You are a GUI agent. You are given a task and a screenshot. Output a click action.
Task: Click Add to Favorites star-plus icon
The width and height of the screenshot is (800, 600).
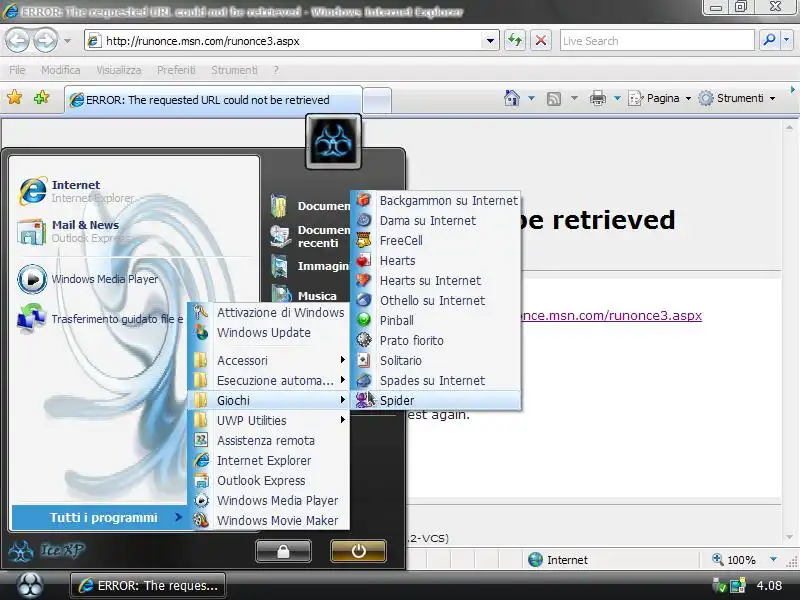click(41, 97)
